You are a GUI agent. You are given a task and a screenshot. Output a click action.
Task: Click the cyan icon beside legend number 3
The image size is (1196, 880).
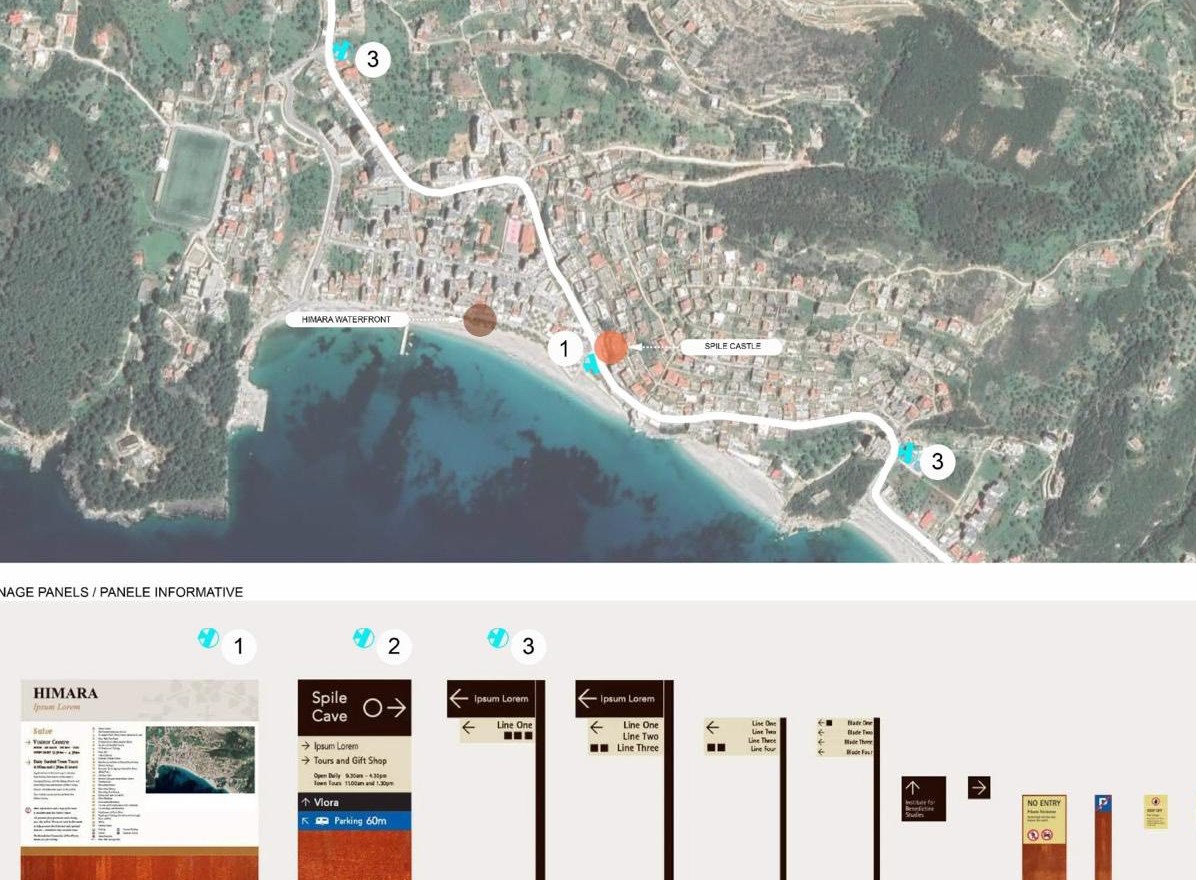498,638
